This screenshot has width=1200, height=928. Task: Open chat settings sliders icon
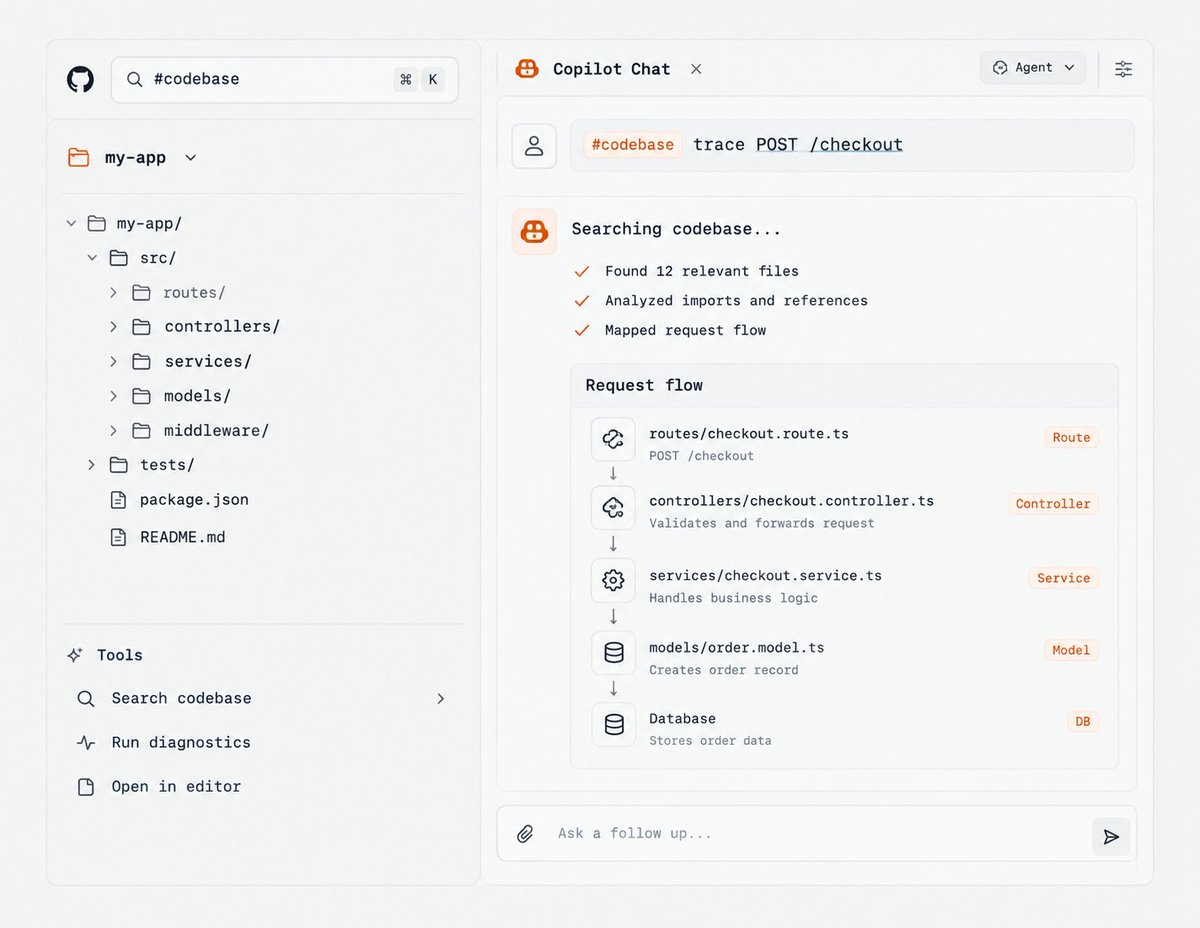[1124, 69]
